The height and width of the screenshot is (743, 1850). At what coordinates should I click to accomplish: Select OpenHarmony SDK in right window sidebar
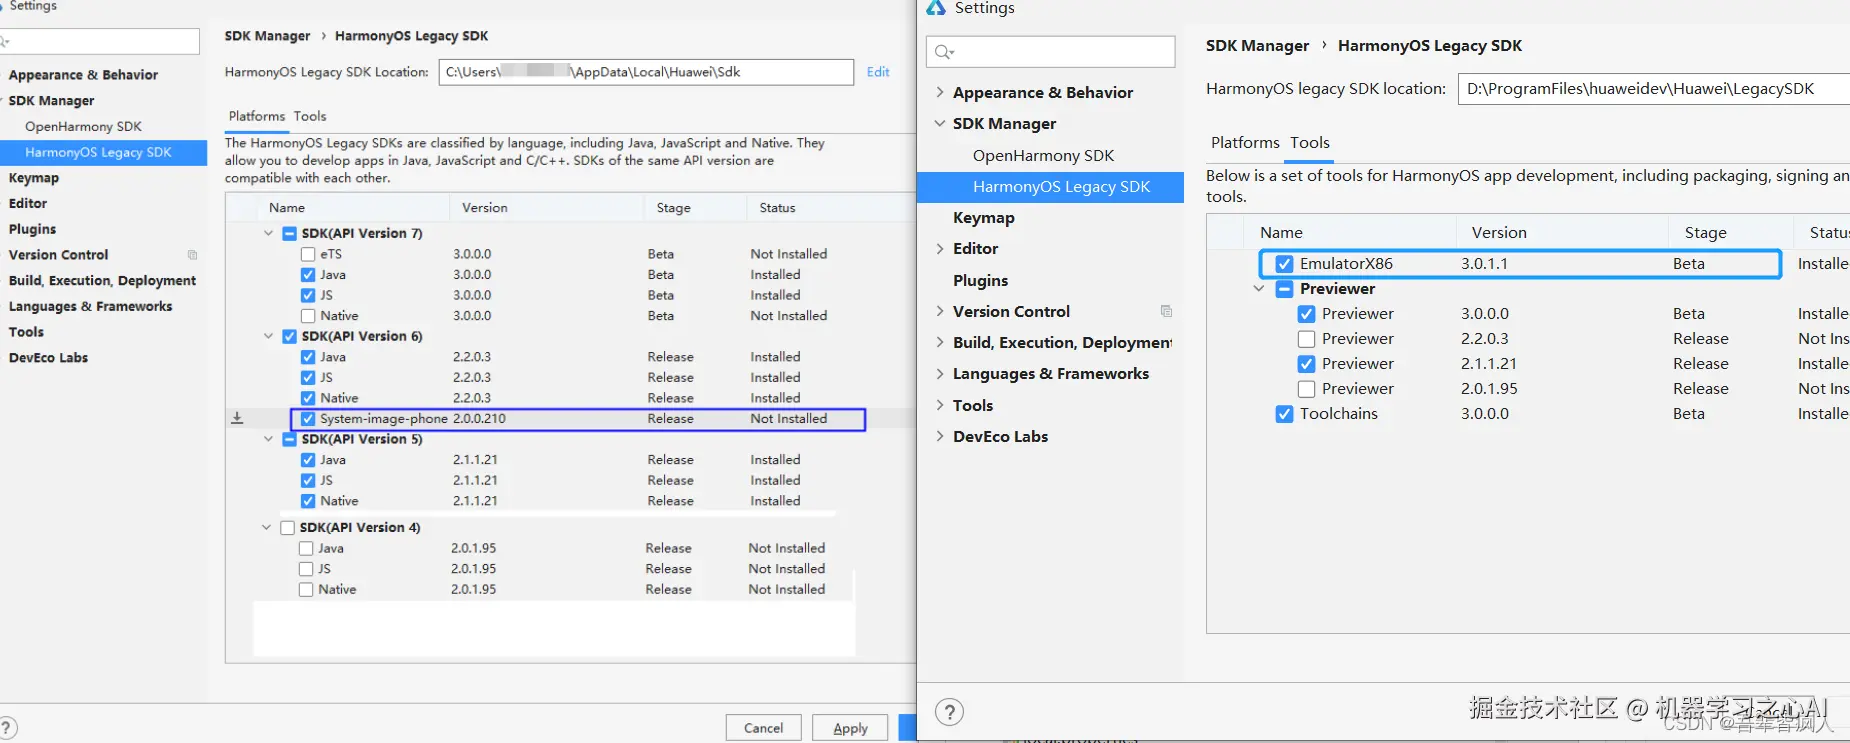point(1043,155)
